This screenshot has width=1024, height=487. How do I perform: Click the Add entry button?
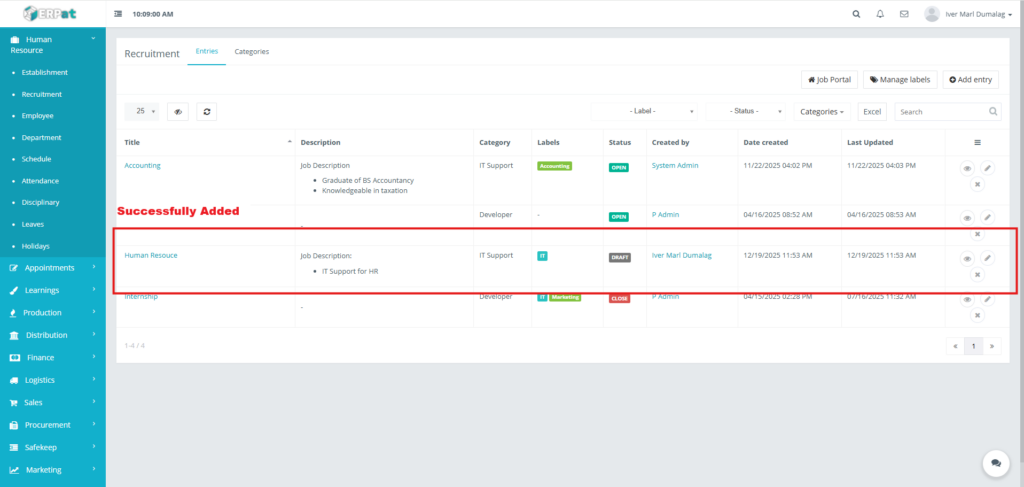pos(970,79)
